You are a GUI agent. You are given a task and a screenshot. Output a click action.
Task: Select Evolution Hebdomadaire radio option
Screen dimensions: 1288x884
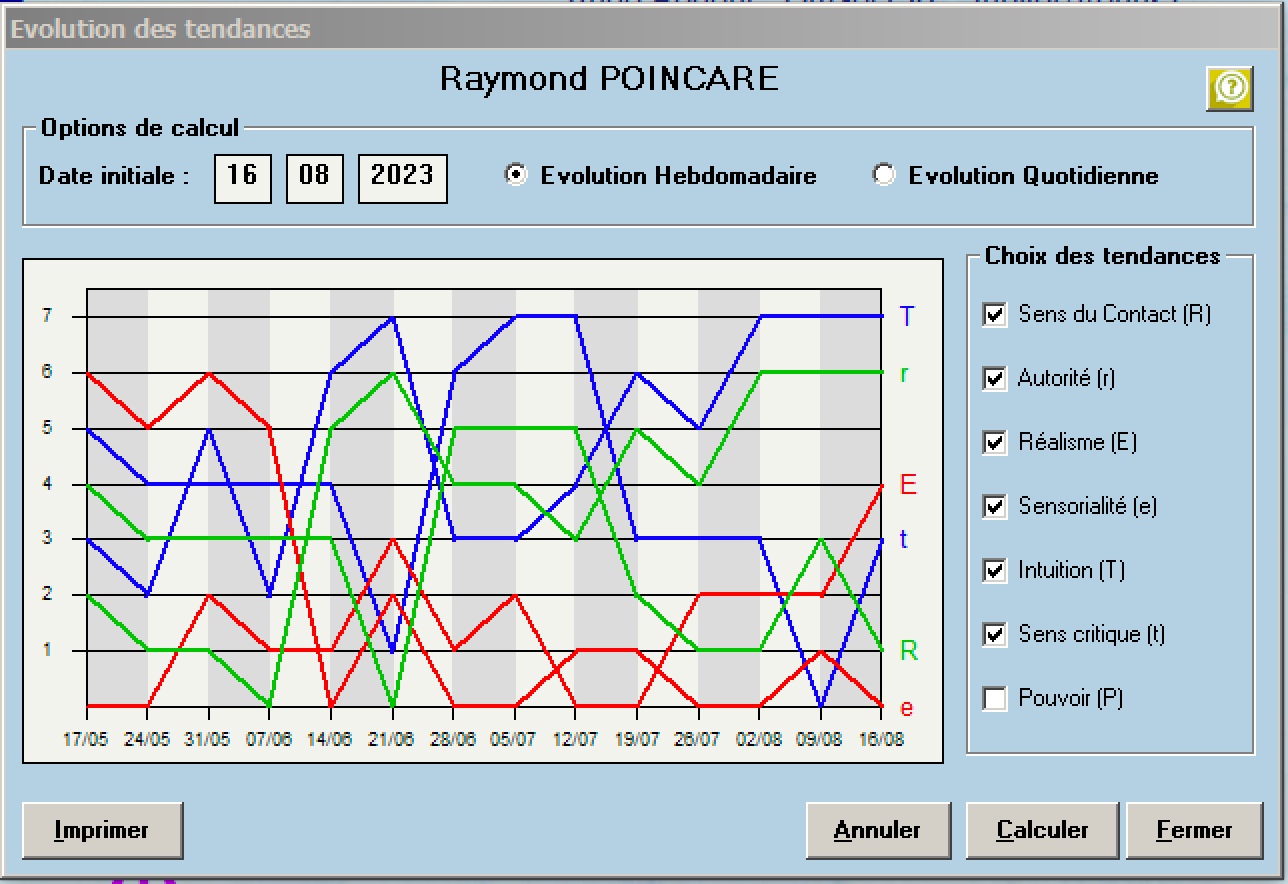(516, 175)
